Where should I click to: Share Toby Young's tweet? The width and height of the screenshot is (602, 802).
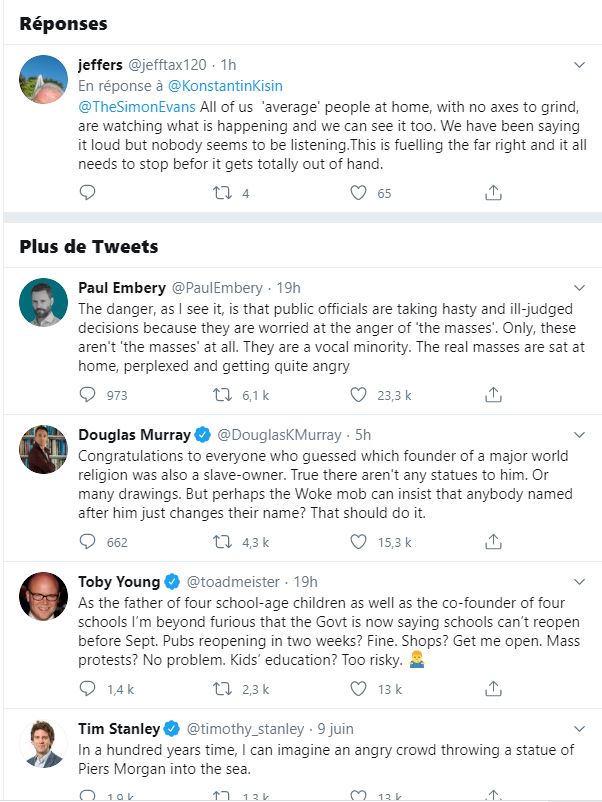pos(493,689)
